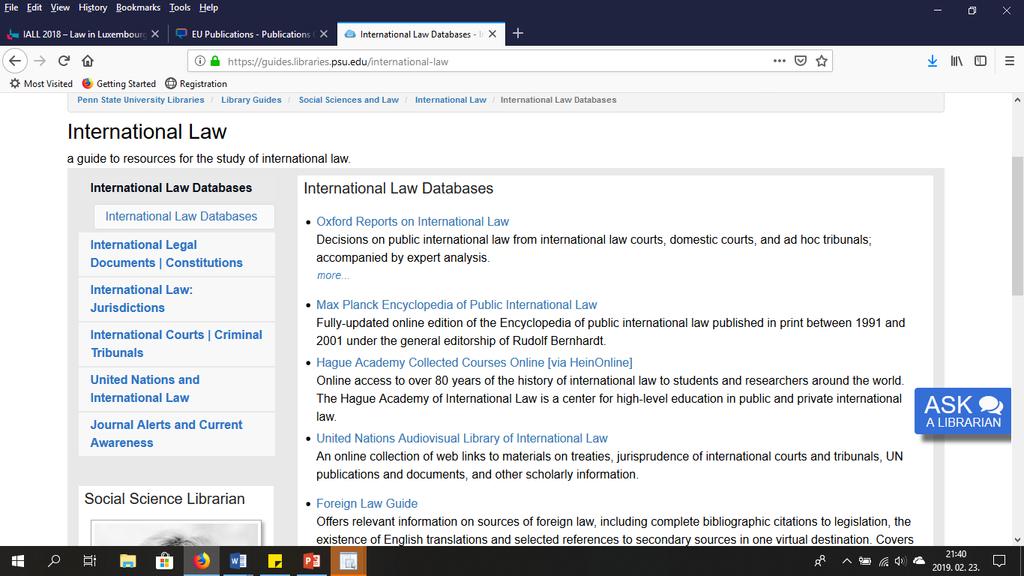The width and height of the screenshot is (1024, 576).
Task: Switch to PowerPoint in taskbar
Action: 312,561
